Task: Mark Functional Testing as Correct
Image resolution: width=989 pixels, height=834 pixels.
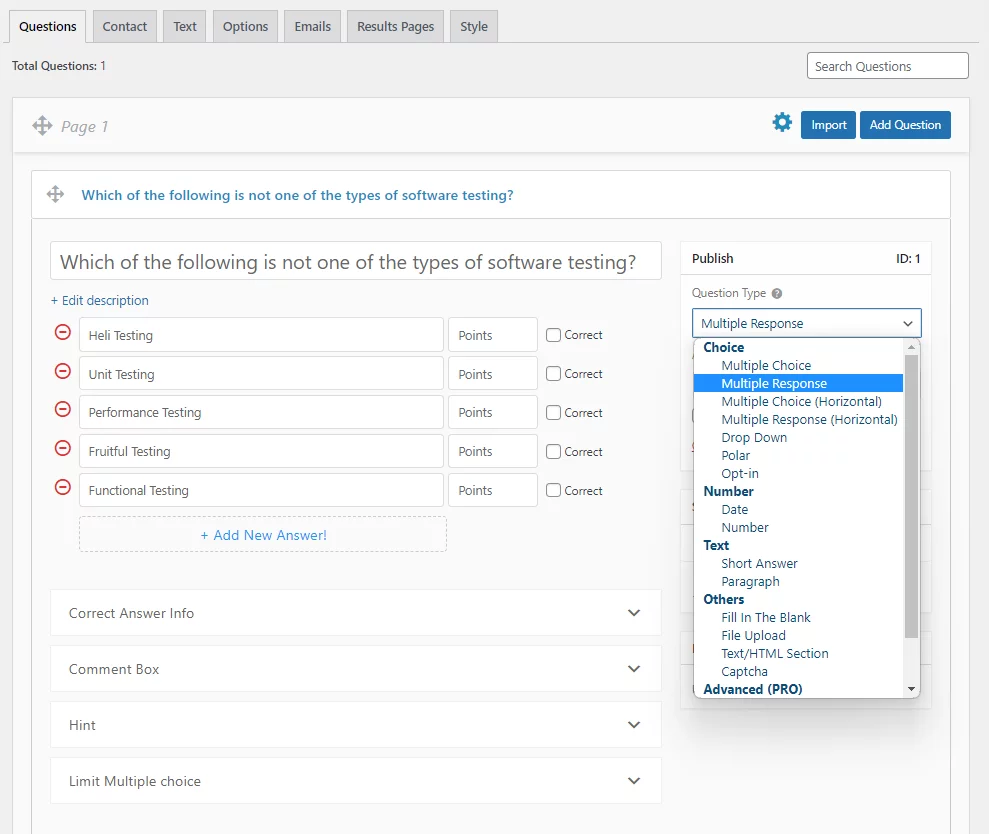Action: pyautogui.click(x=553, y=490)
